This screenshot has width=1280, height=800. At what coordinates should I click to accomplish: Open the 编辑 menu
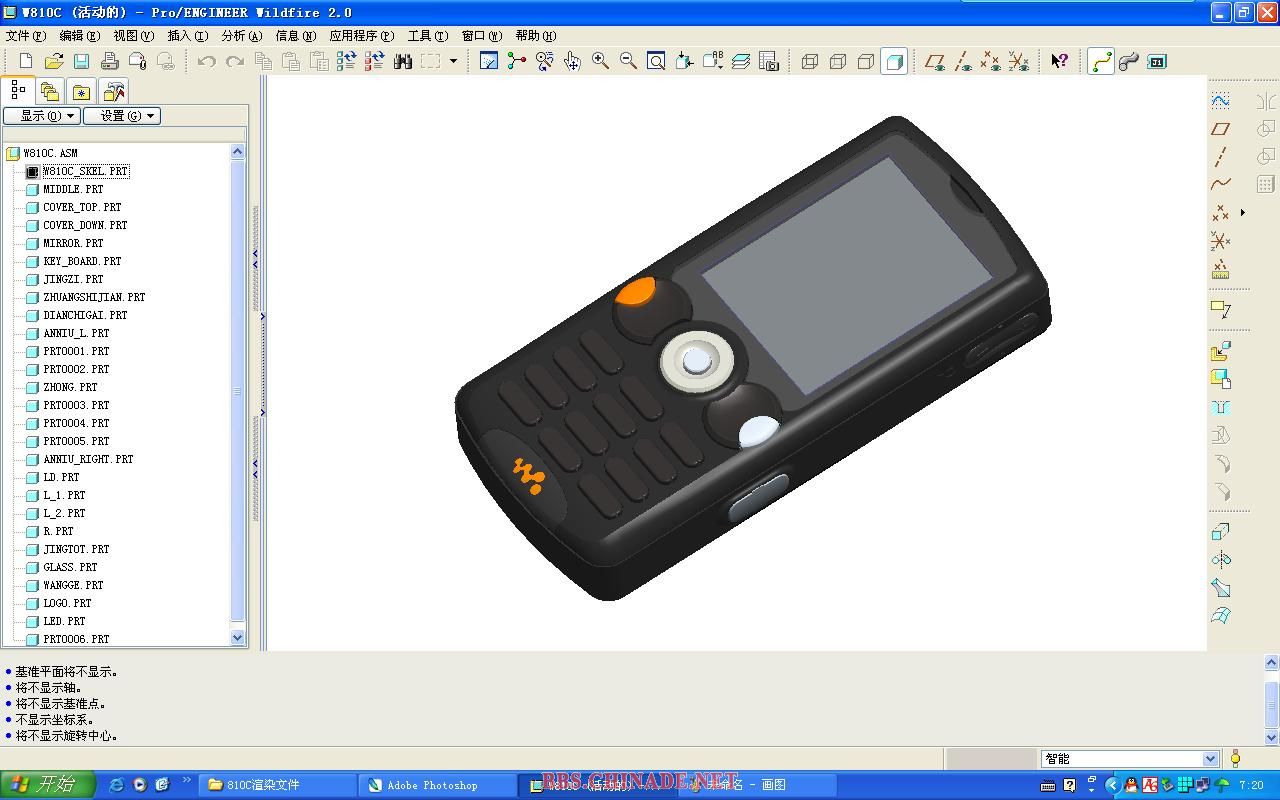78,36
